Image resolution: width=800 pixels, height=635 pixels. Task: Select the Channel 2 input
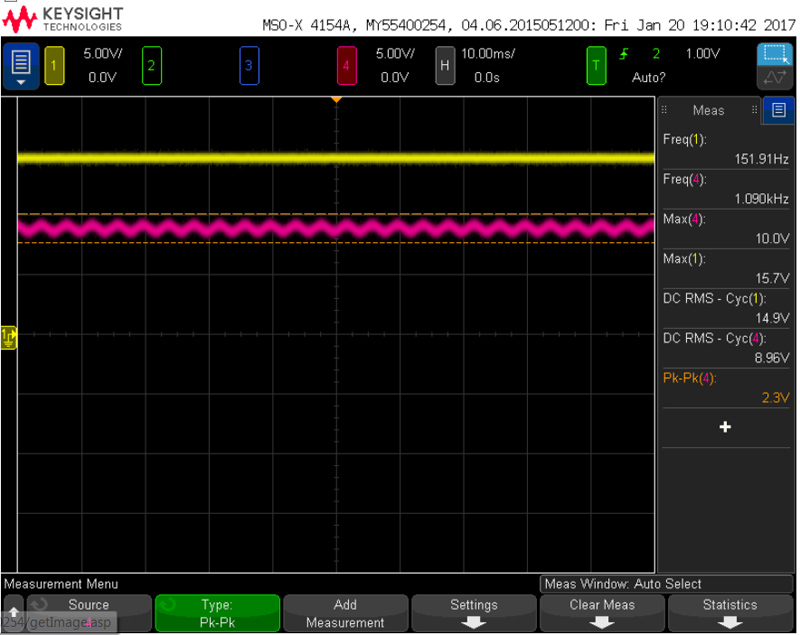[x=152, y=63]
